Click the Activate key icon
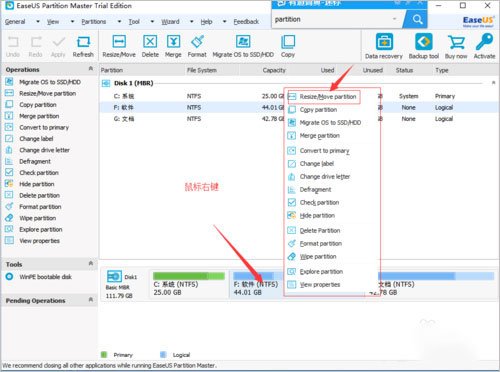Image resolution: width=500 pixels, height=372 pixels. (484, 46)
